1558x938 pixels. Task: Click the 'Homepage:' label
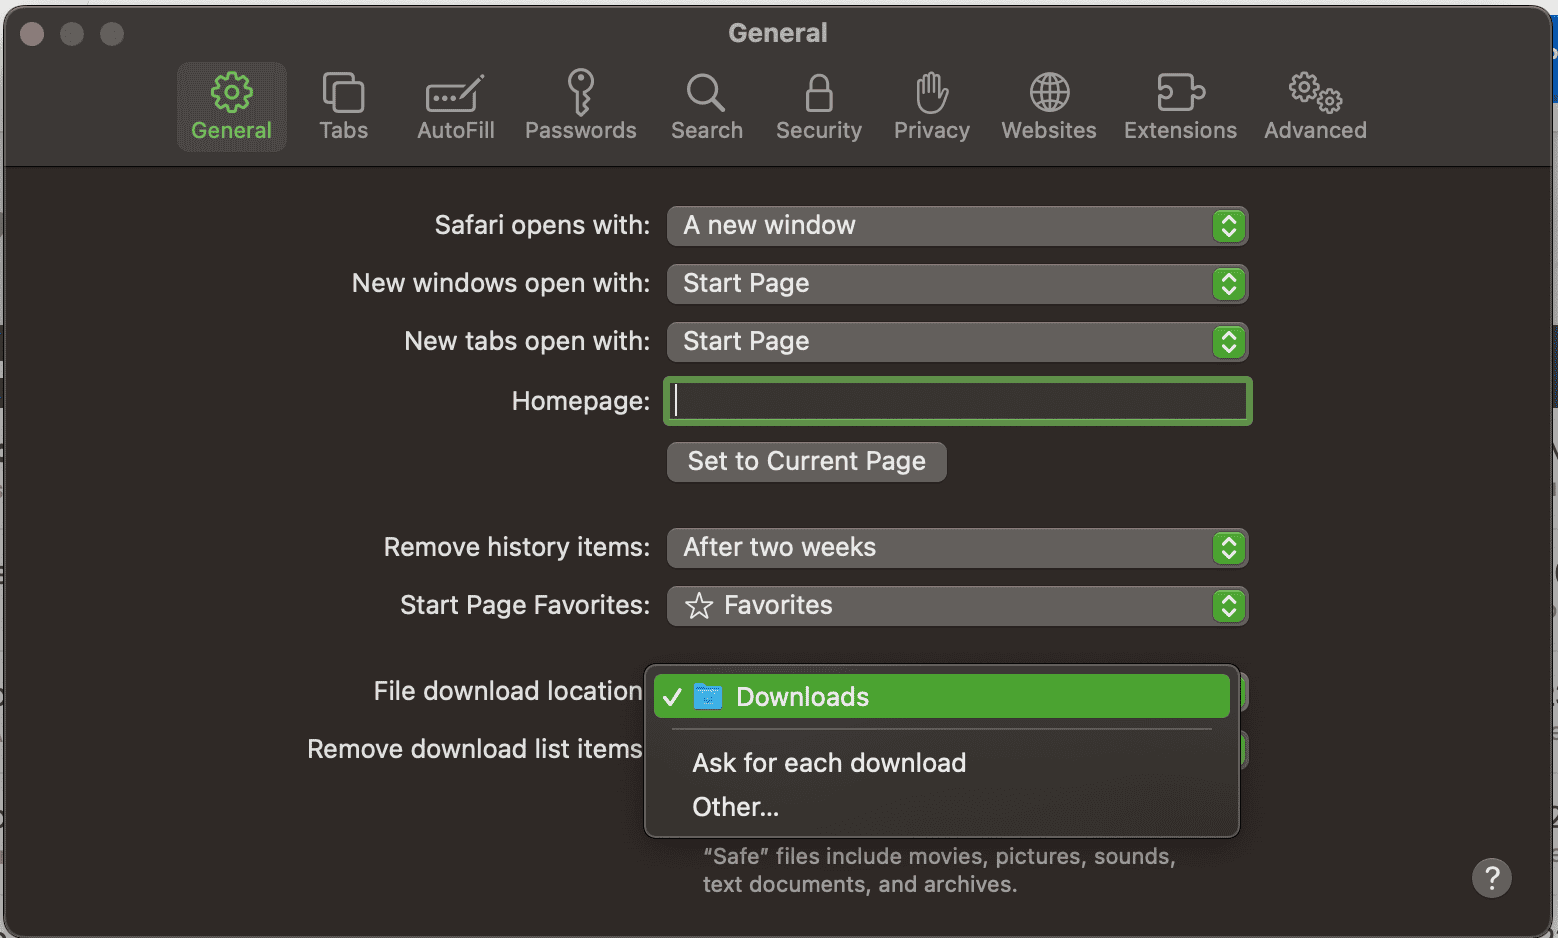pos(580,401)
